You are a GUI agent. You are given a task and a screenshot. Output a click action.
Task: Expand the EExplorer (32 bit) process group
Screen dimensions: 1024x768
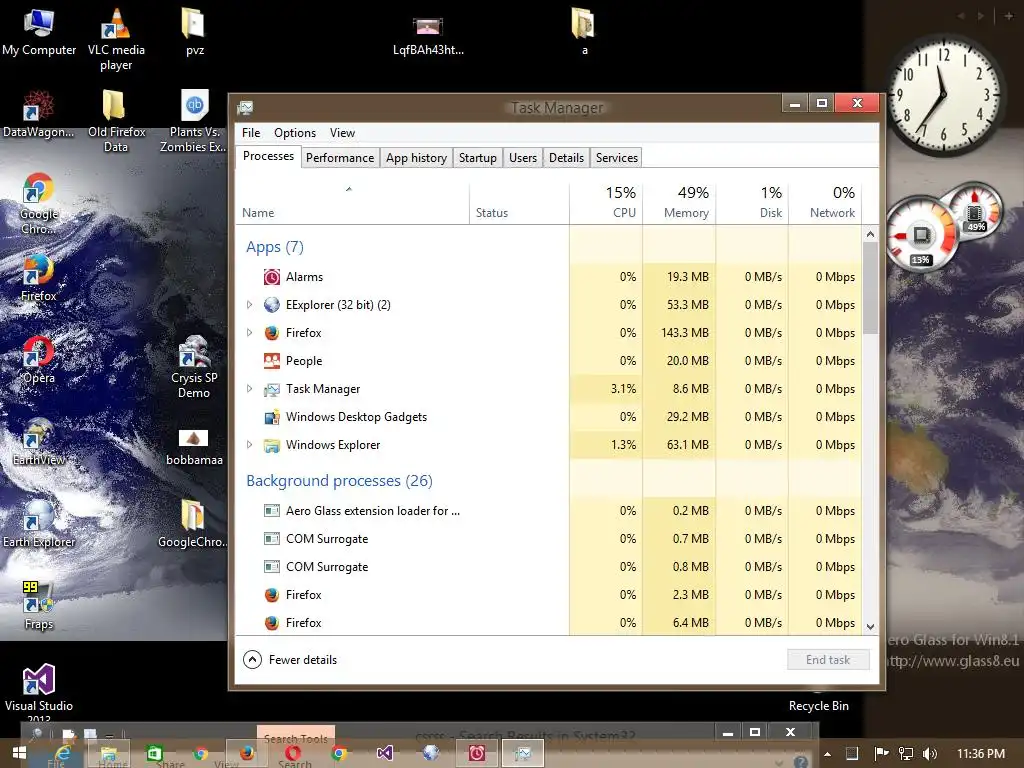[x=249, y=305]
